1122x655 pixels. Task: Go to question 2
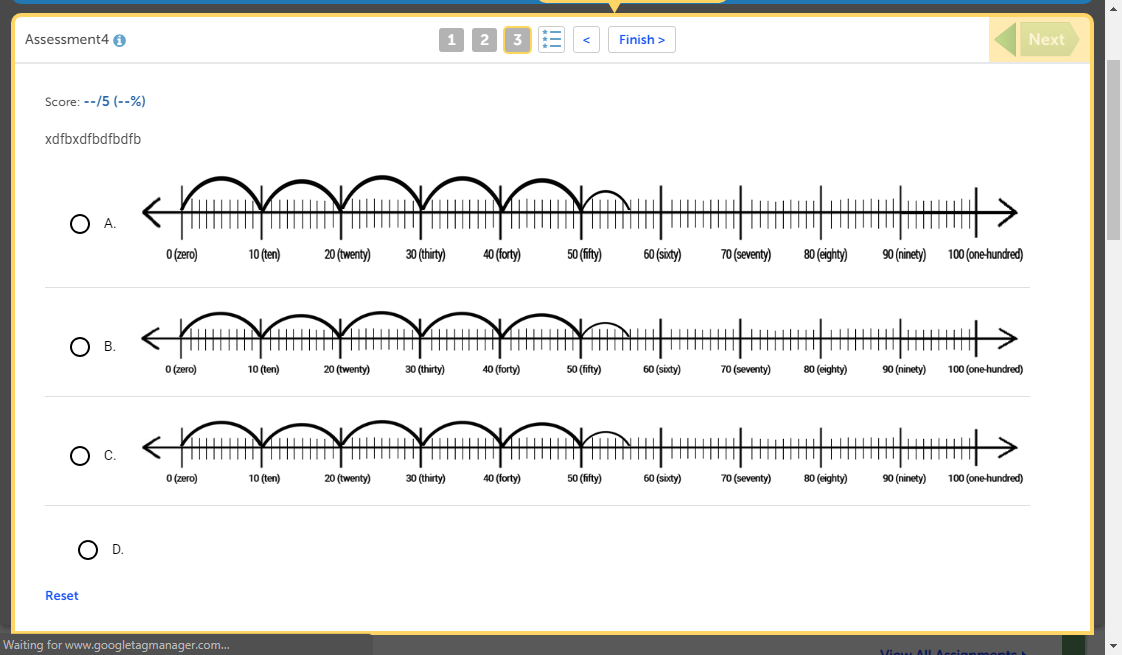(484, 39)
